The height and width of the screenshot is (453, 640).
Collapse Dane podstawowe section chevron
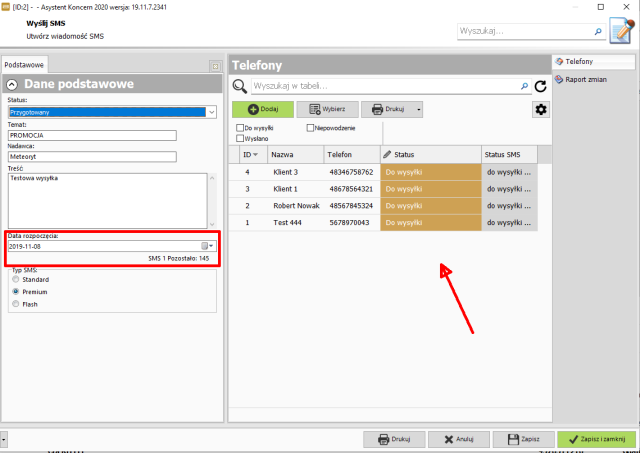coord(12,84)
